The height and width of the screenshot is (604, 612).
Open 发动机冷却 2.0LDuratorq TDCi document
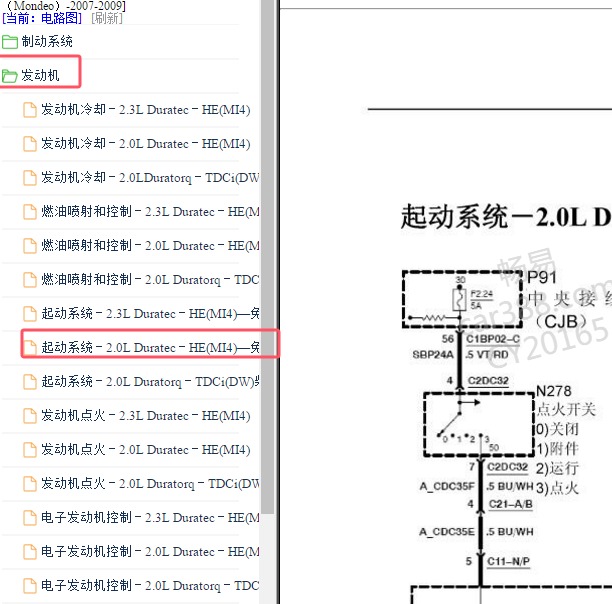(150, 178)
